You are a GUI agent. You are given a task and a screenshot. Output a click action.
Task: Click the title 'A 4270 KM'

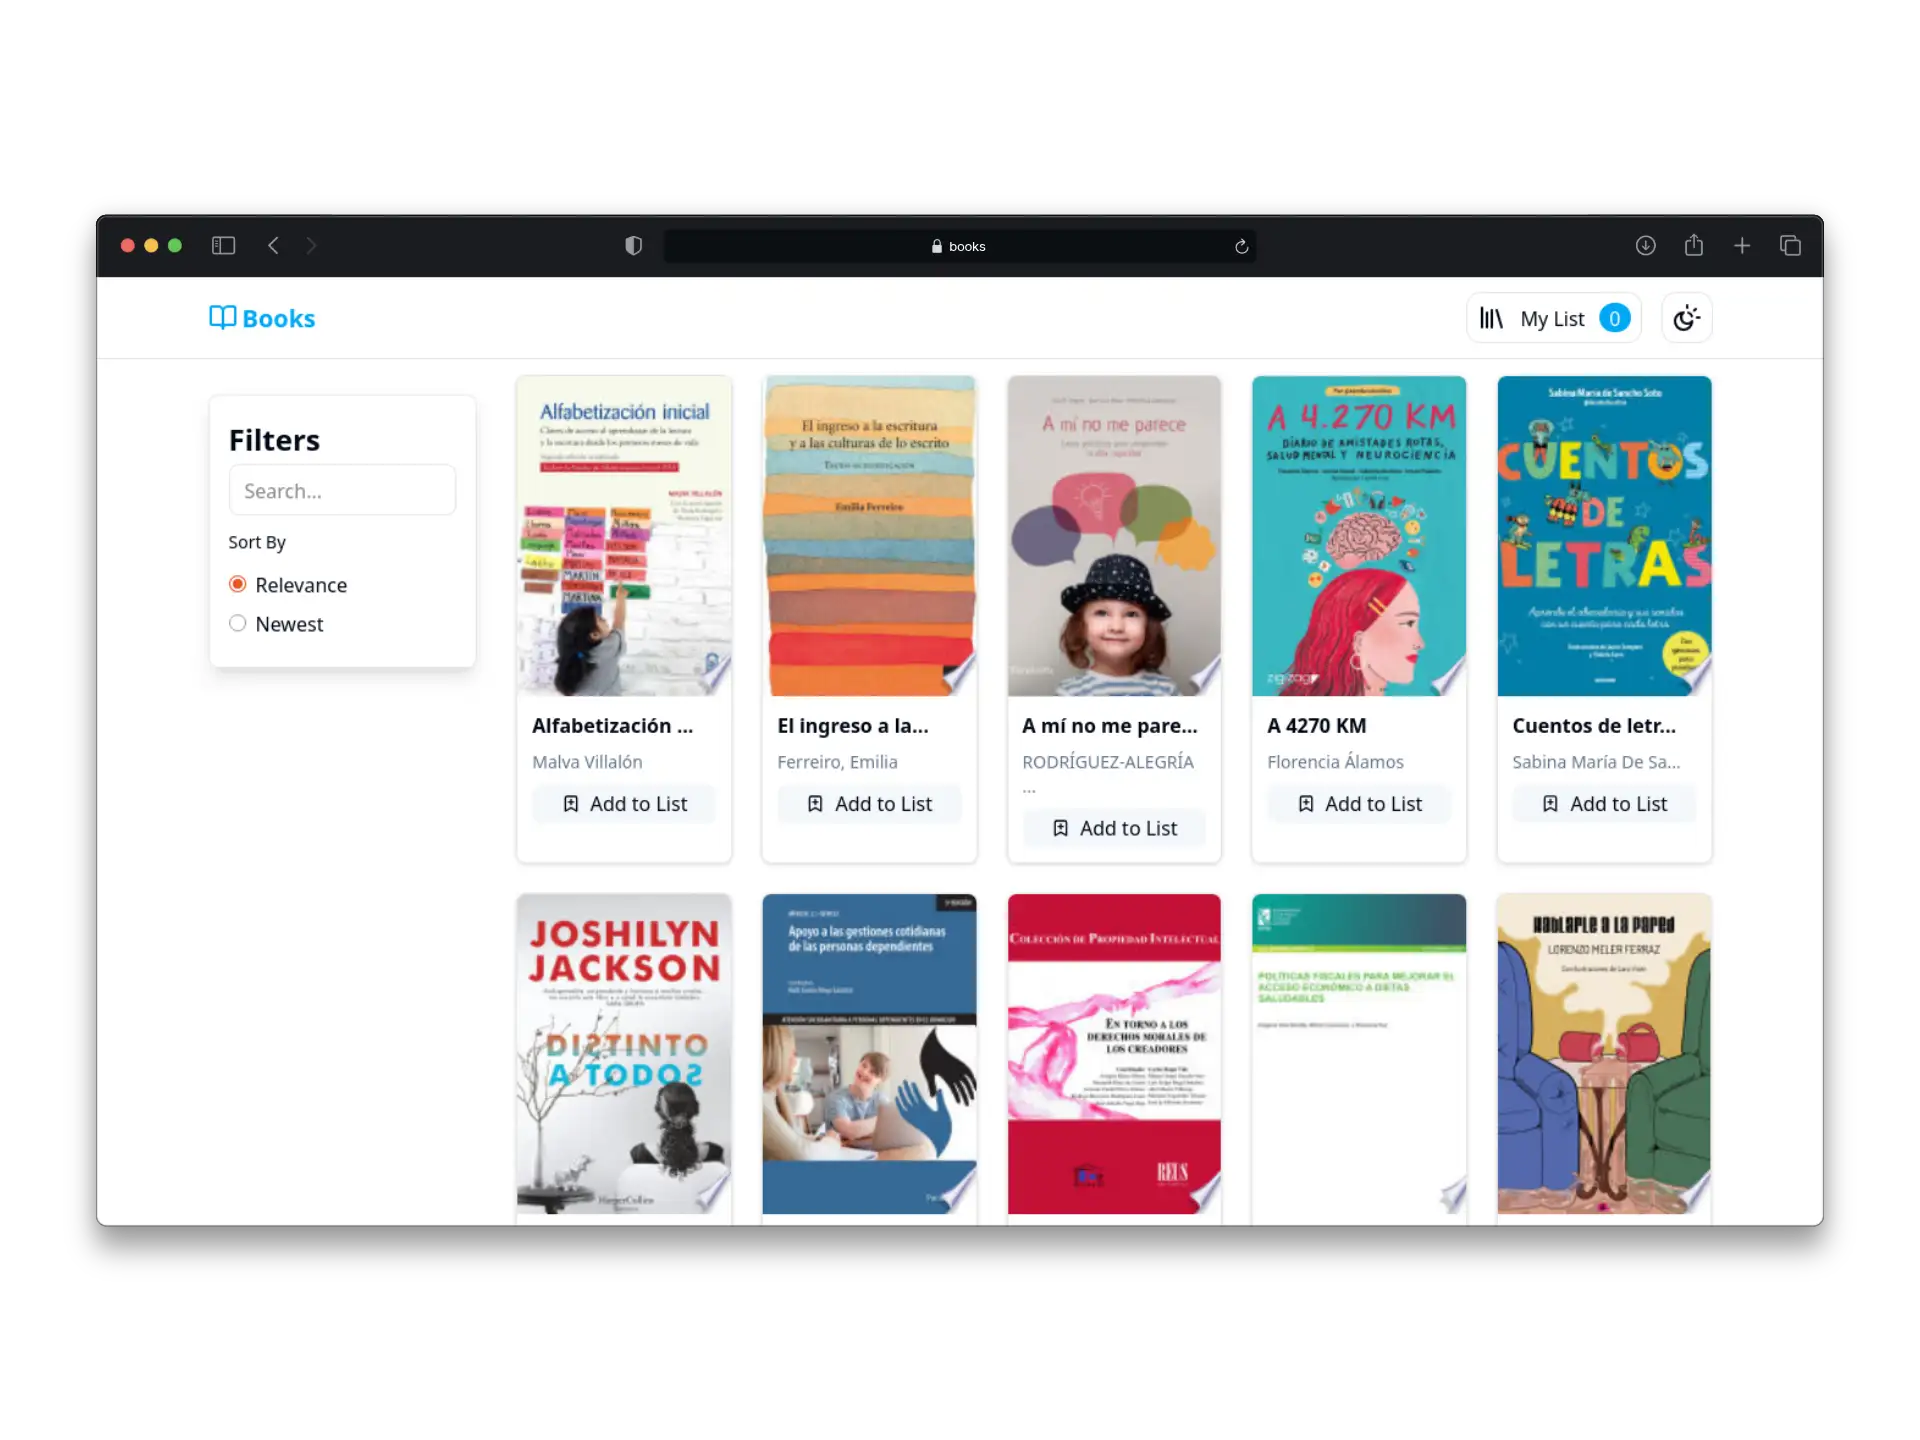(x=1317, y=726)
